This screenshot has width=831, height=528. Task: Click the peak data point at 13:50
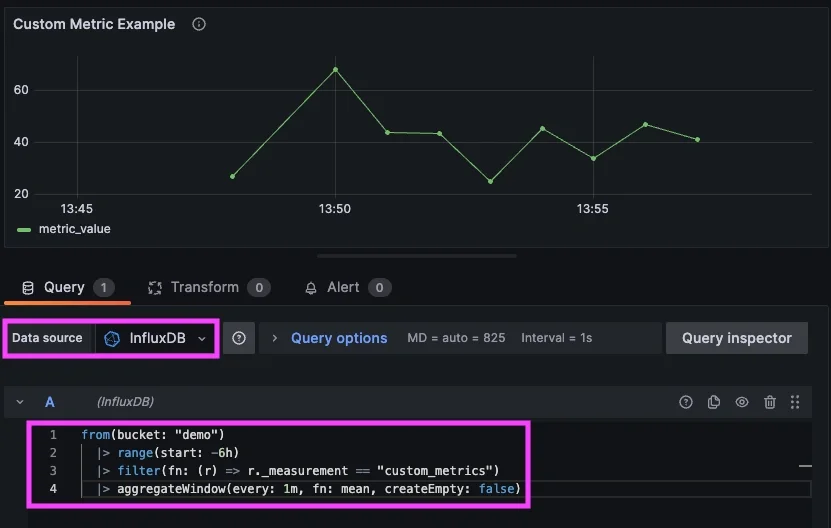[335, 69]
